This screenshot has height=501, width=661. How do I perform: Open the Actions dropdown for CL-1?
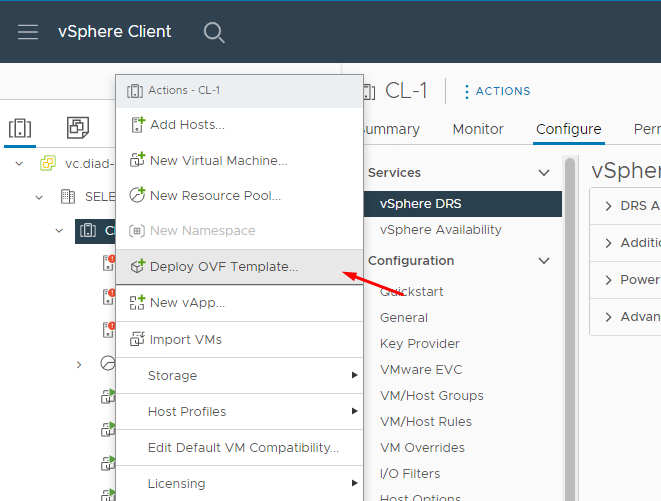[496, 91]
